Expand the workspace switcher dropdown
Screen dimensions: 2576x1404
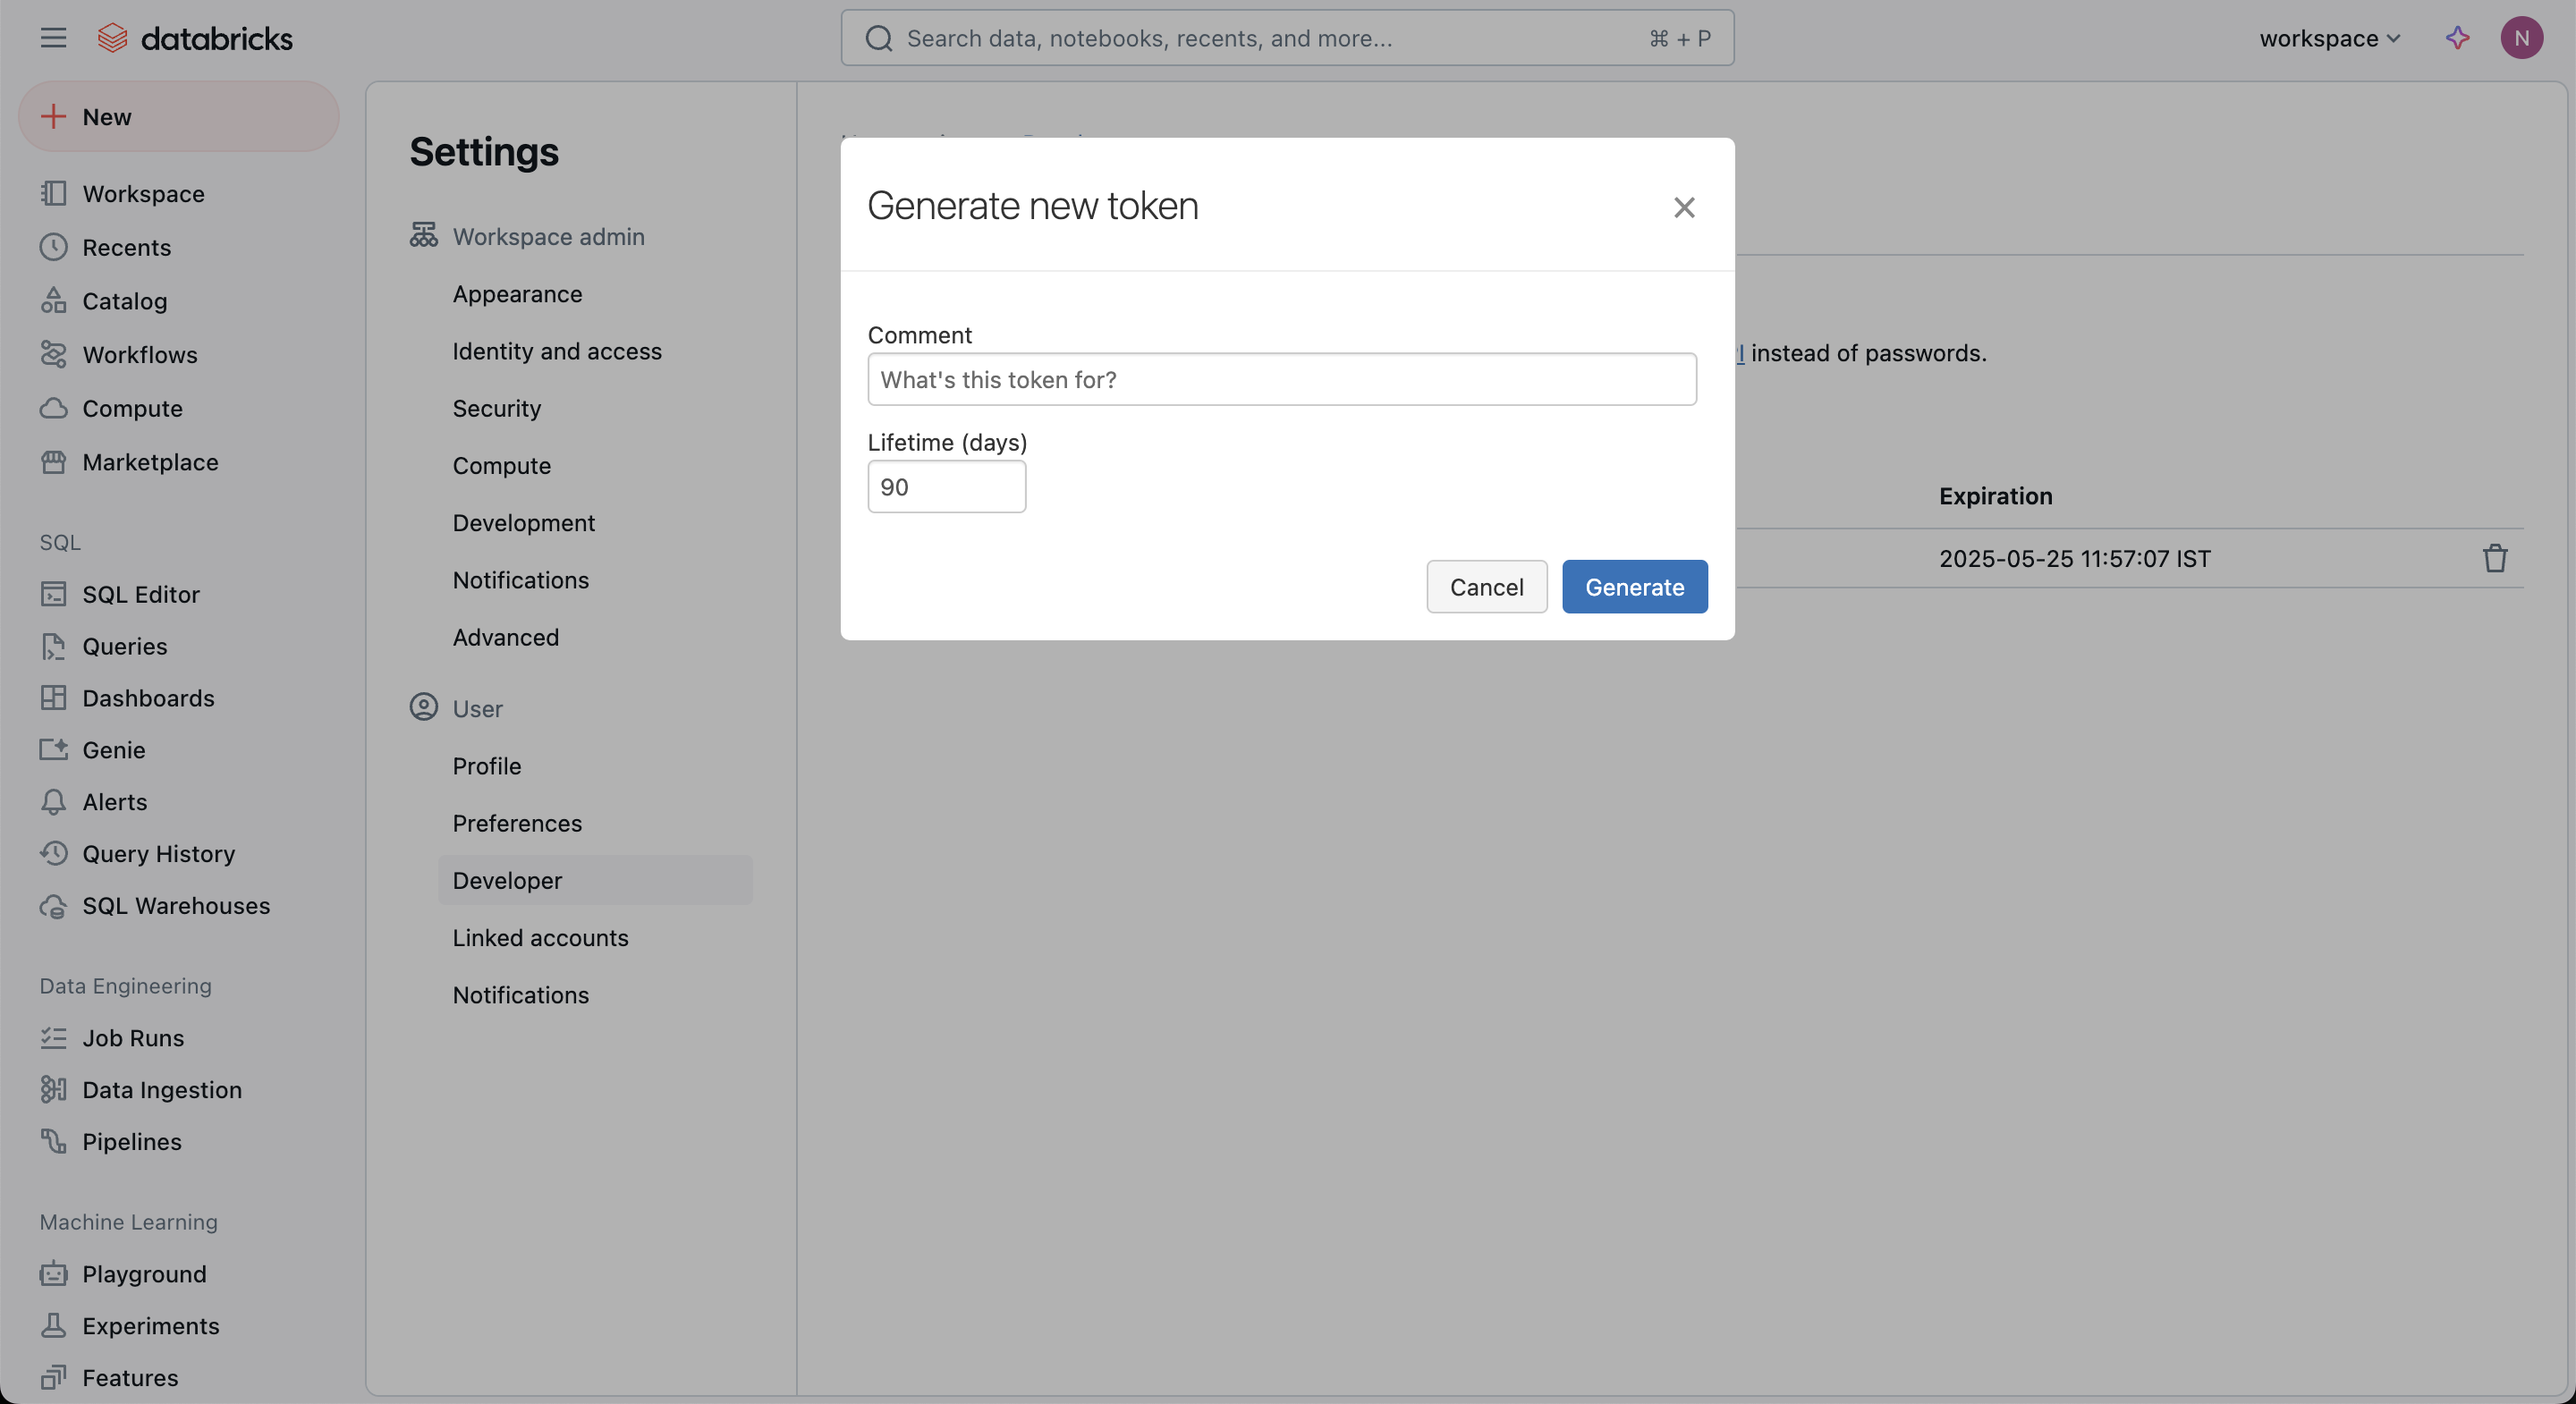click(x=2329, y=38)
